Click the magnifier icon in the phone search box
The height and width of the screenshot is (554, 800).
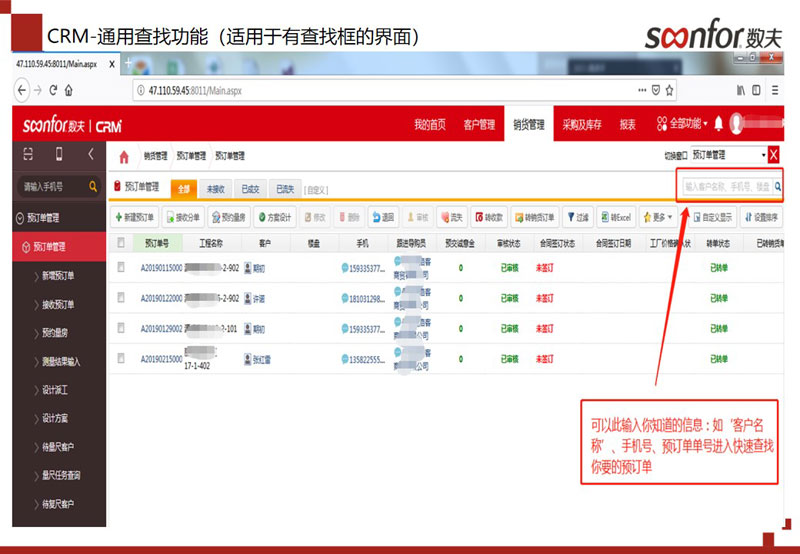point(94,187)
